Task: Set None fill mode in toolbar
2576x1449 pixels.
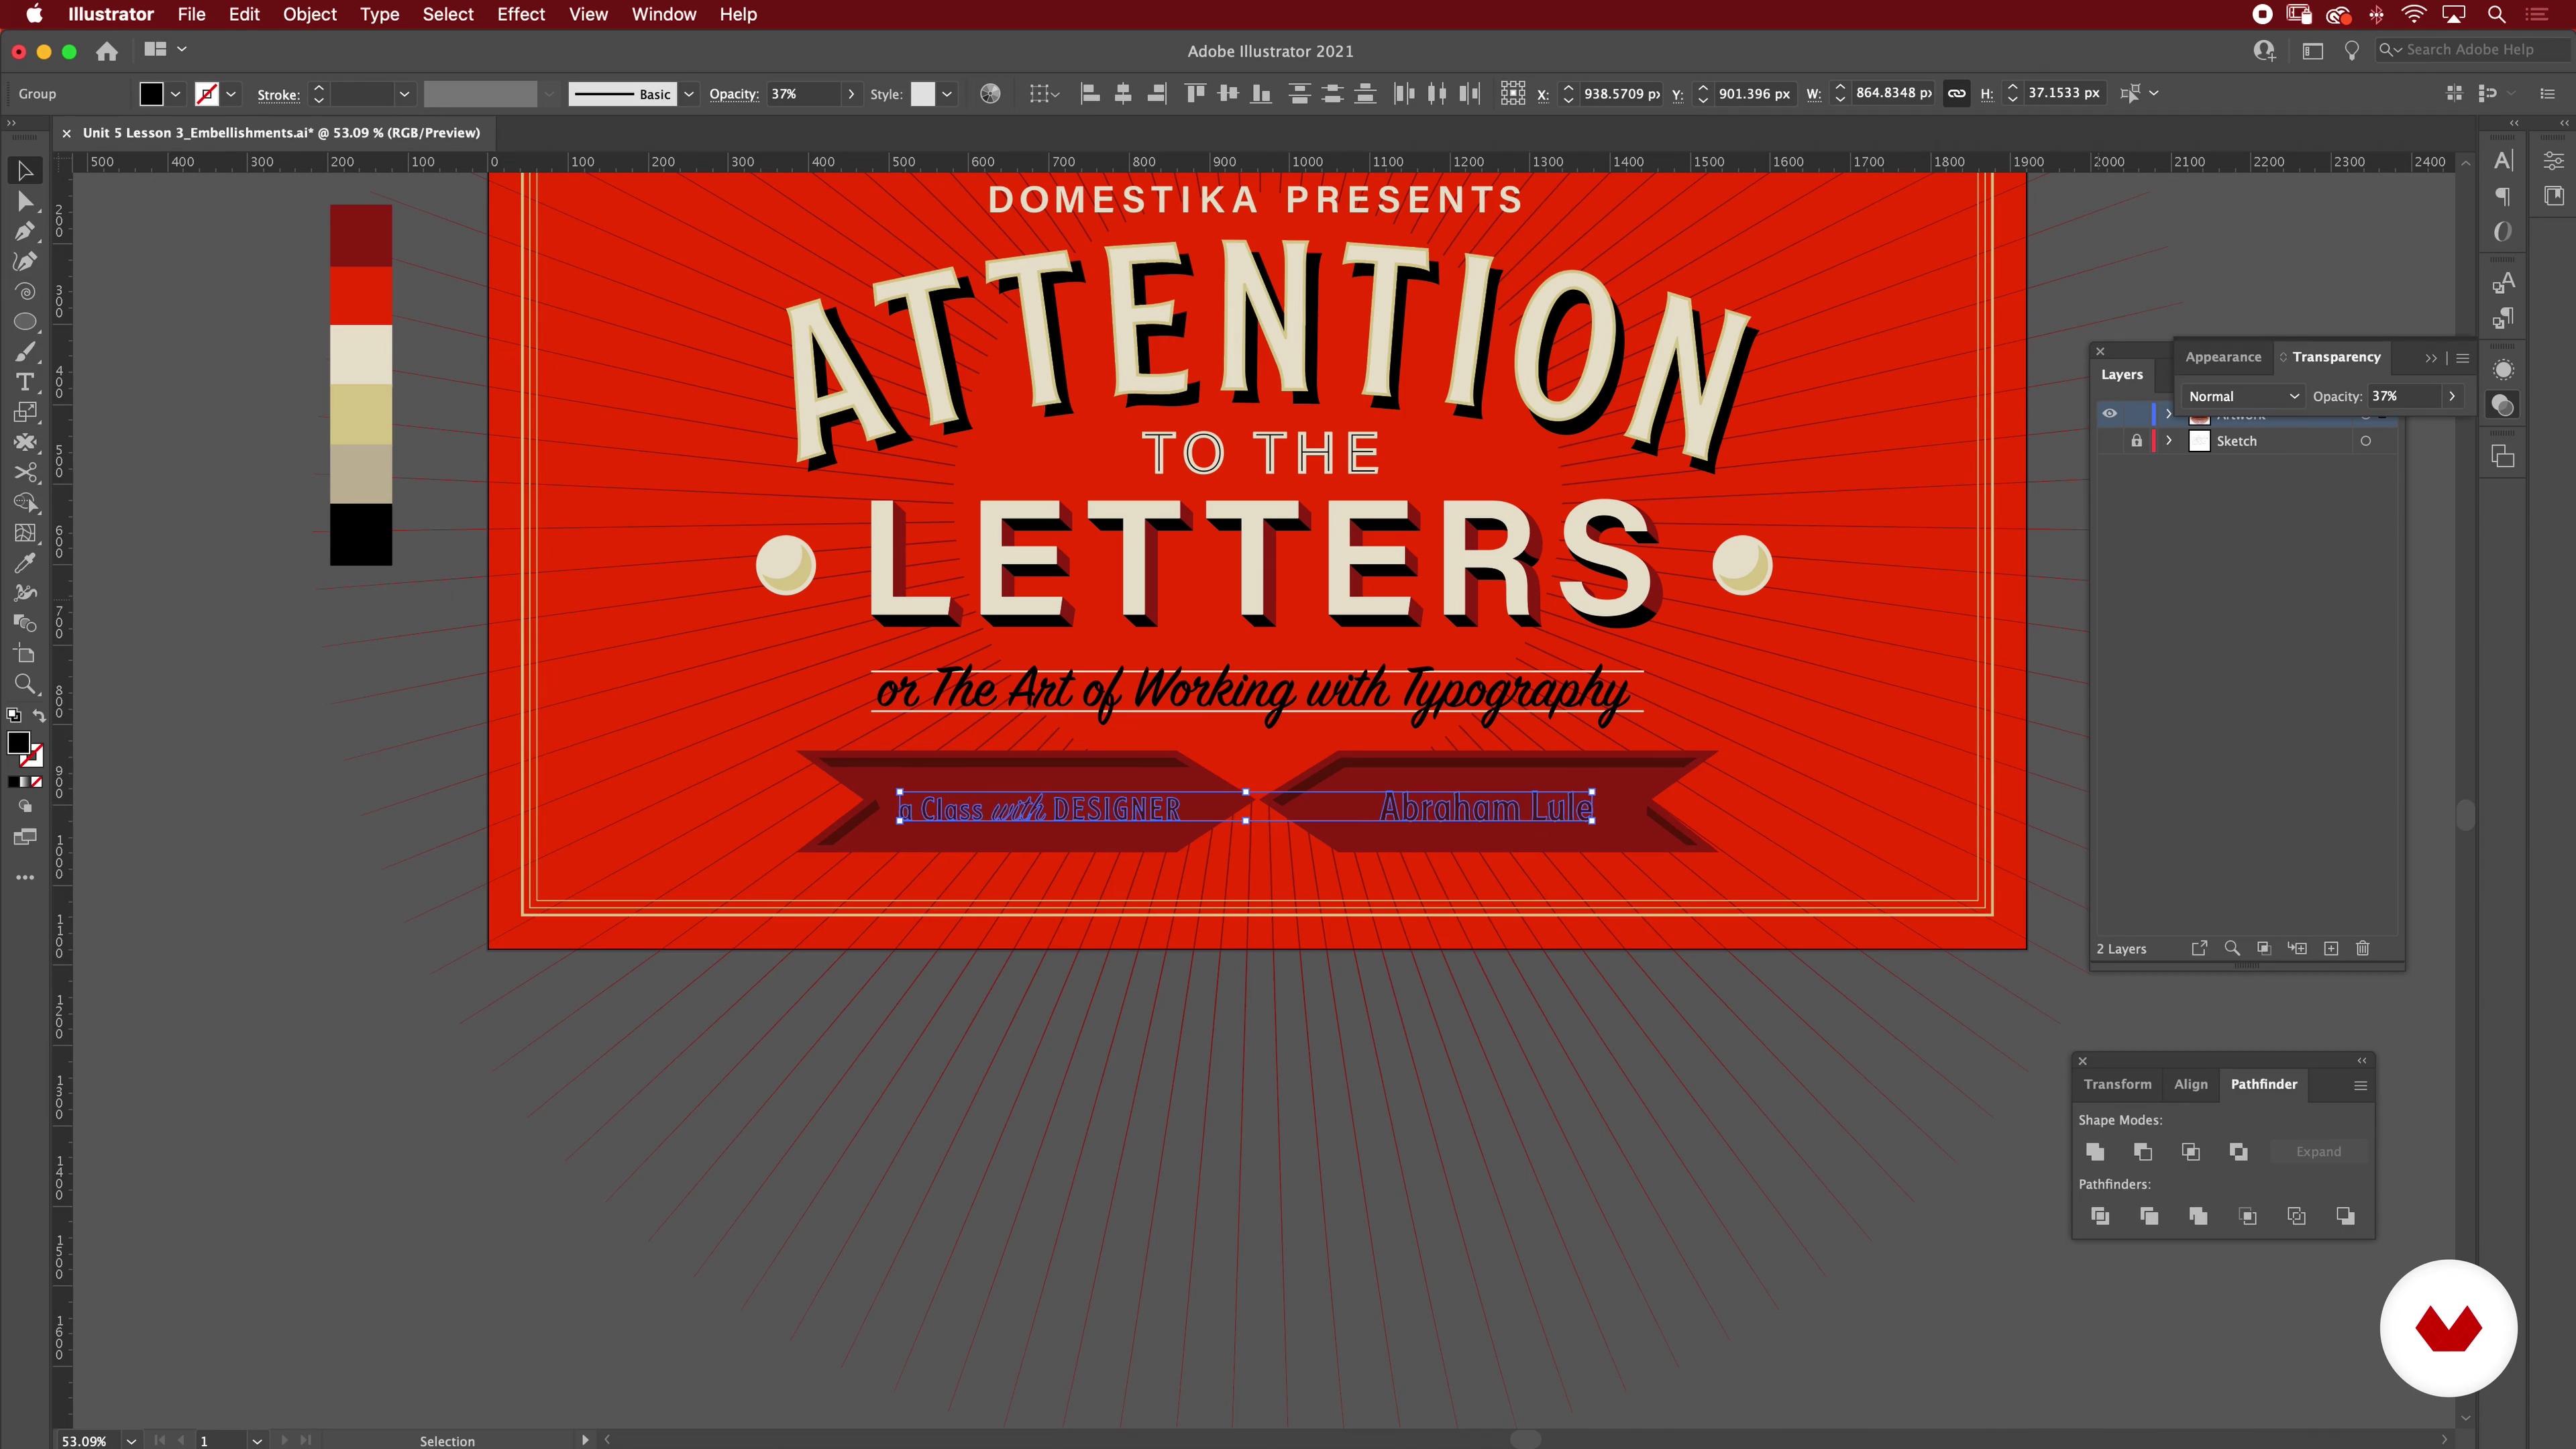Action: (37, 782)
